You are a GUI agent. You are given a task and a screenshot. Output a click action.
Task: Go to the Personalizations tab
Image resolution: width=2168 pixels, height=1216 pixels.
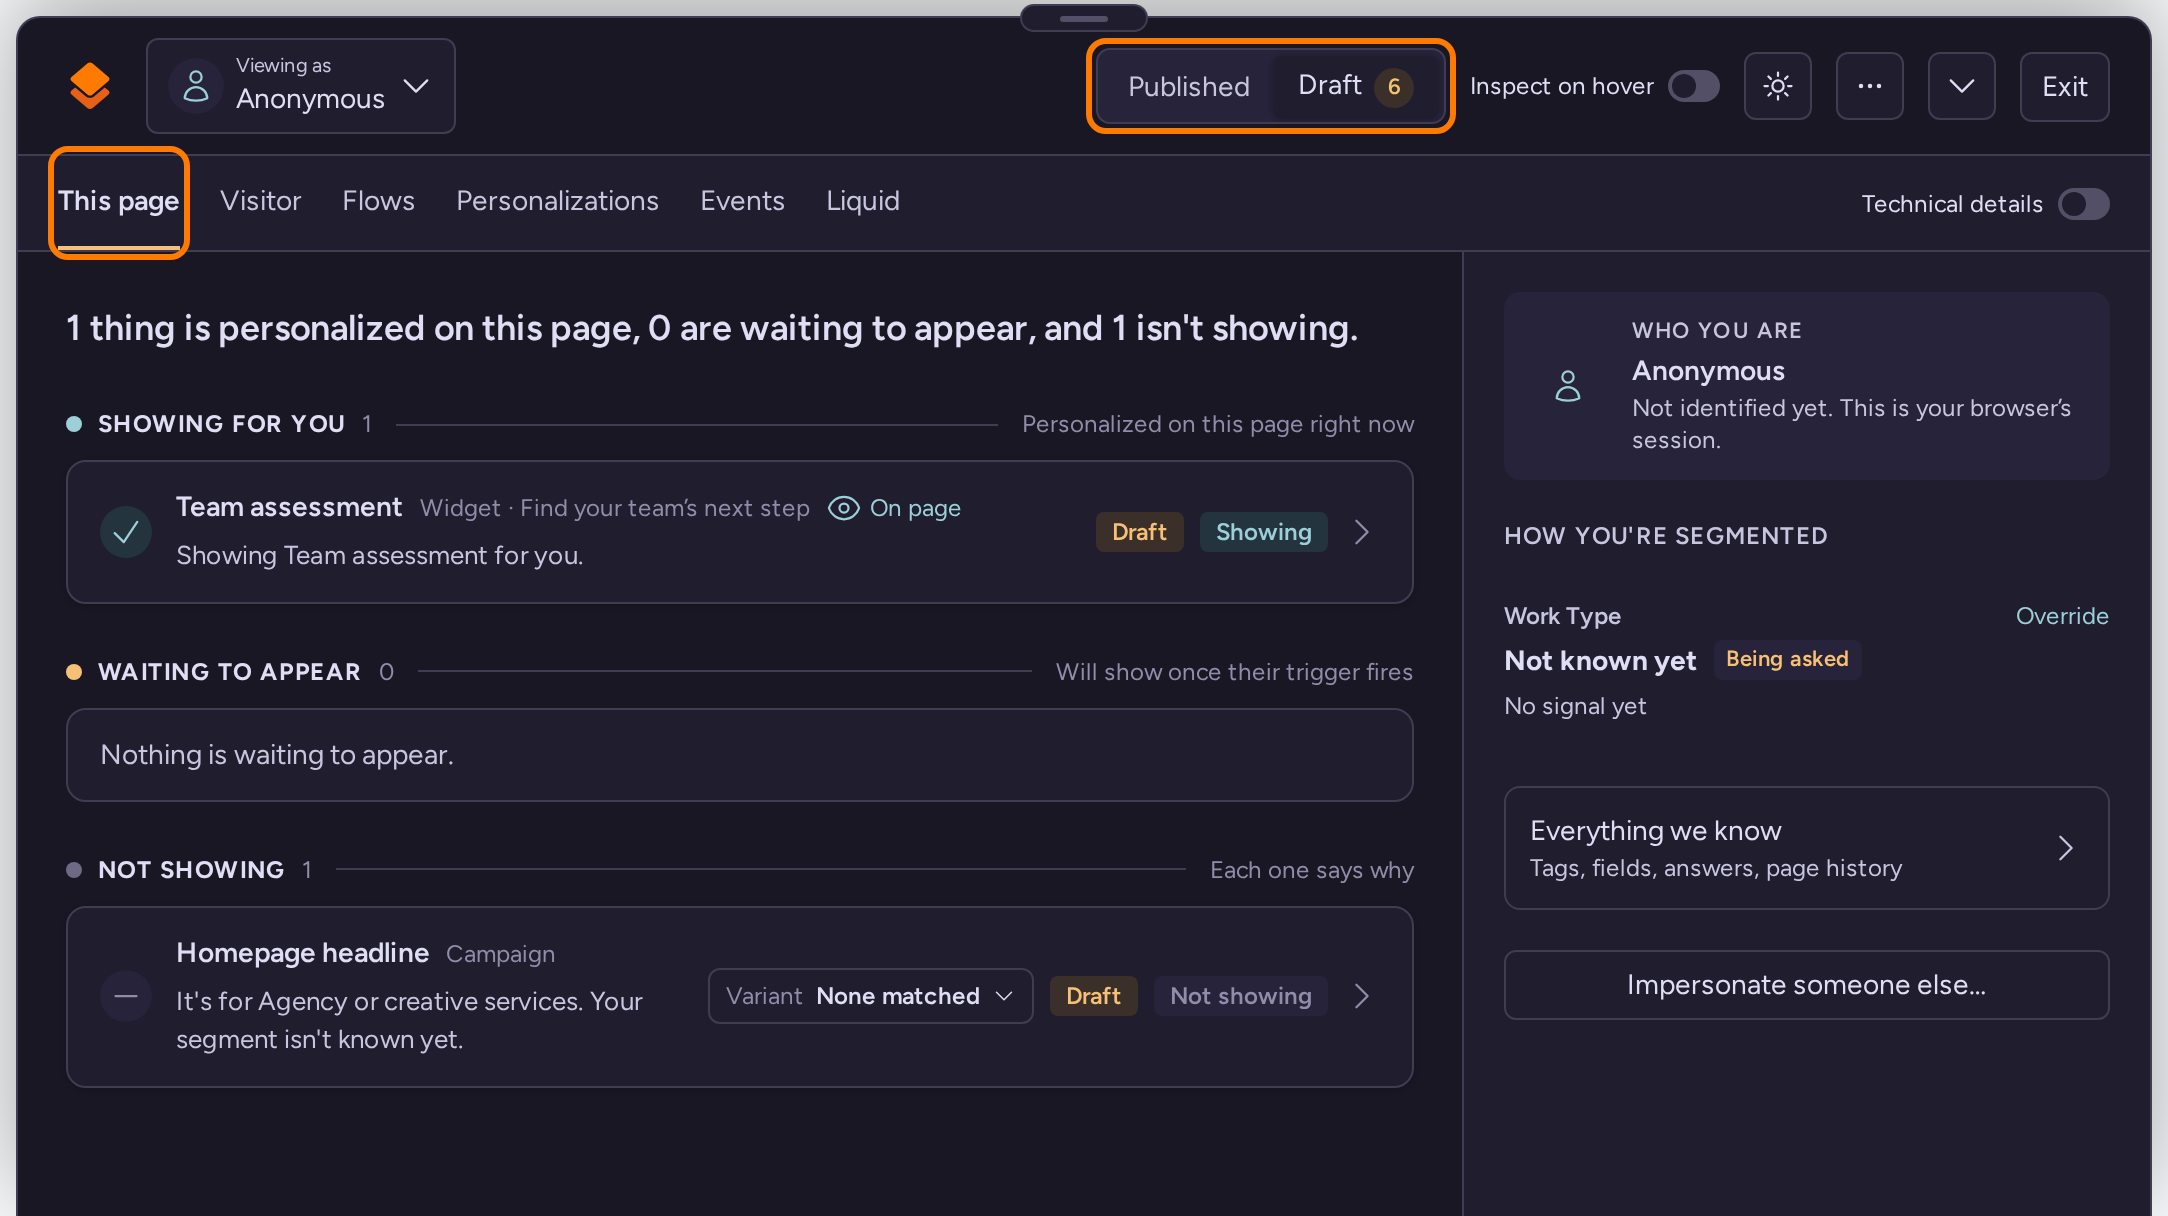coord(557,202)
